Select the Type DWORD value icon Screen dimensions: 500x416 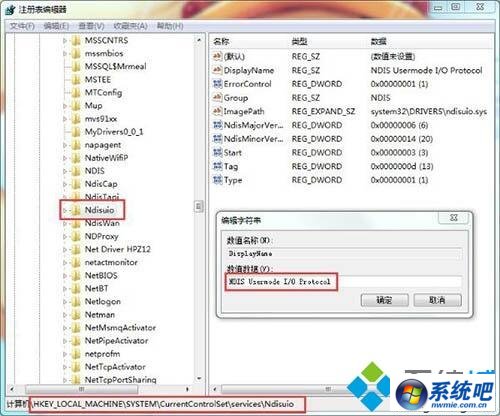click(217, 180)
